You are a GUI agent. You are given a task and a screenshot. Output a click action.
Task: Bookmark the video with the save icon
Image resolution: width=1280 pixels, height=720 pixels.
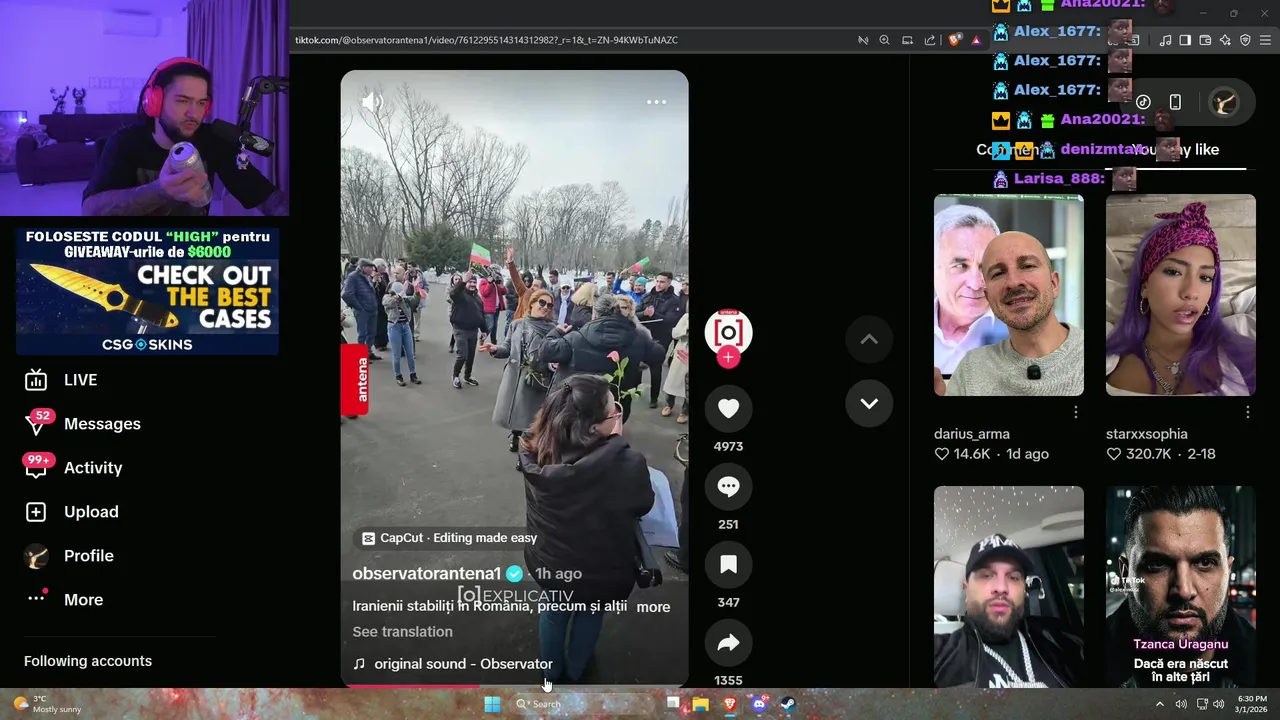click(728, 564)
